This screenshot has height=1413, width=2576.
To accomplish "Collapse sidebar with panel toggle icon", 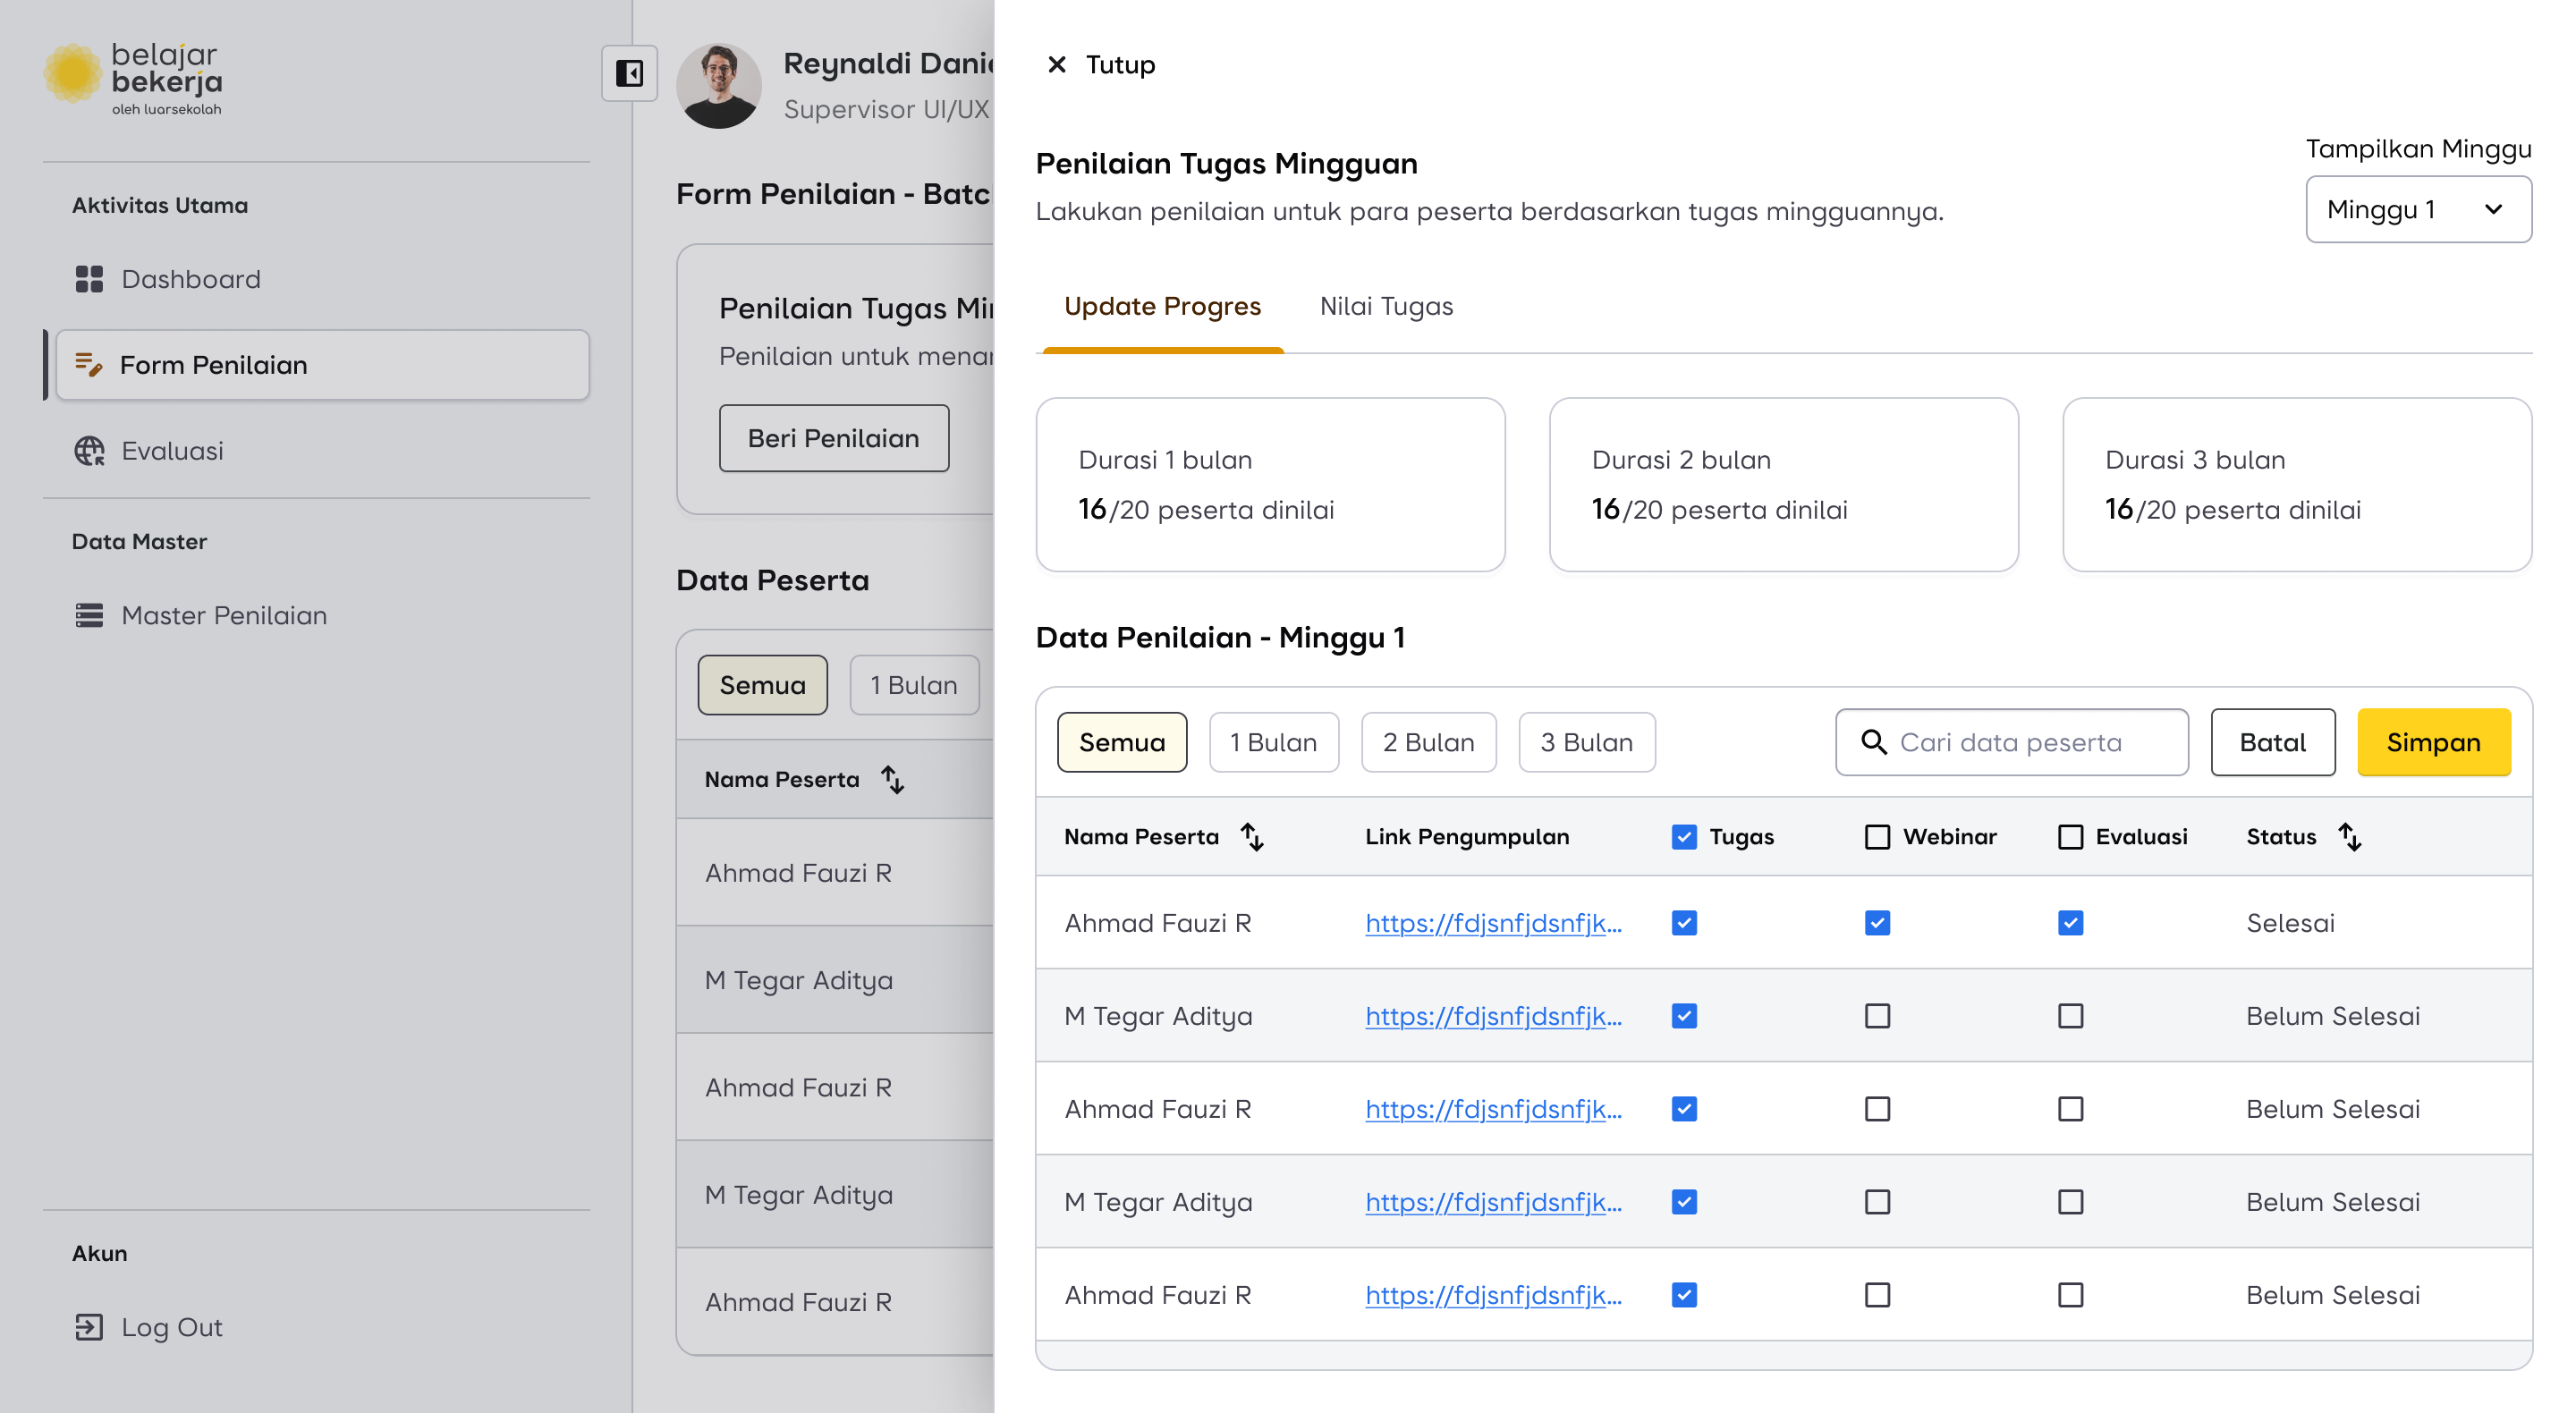I will 629,73.
